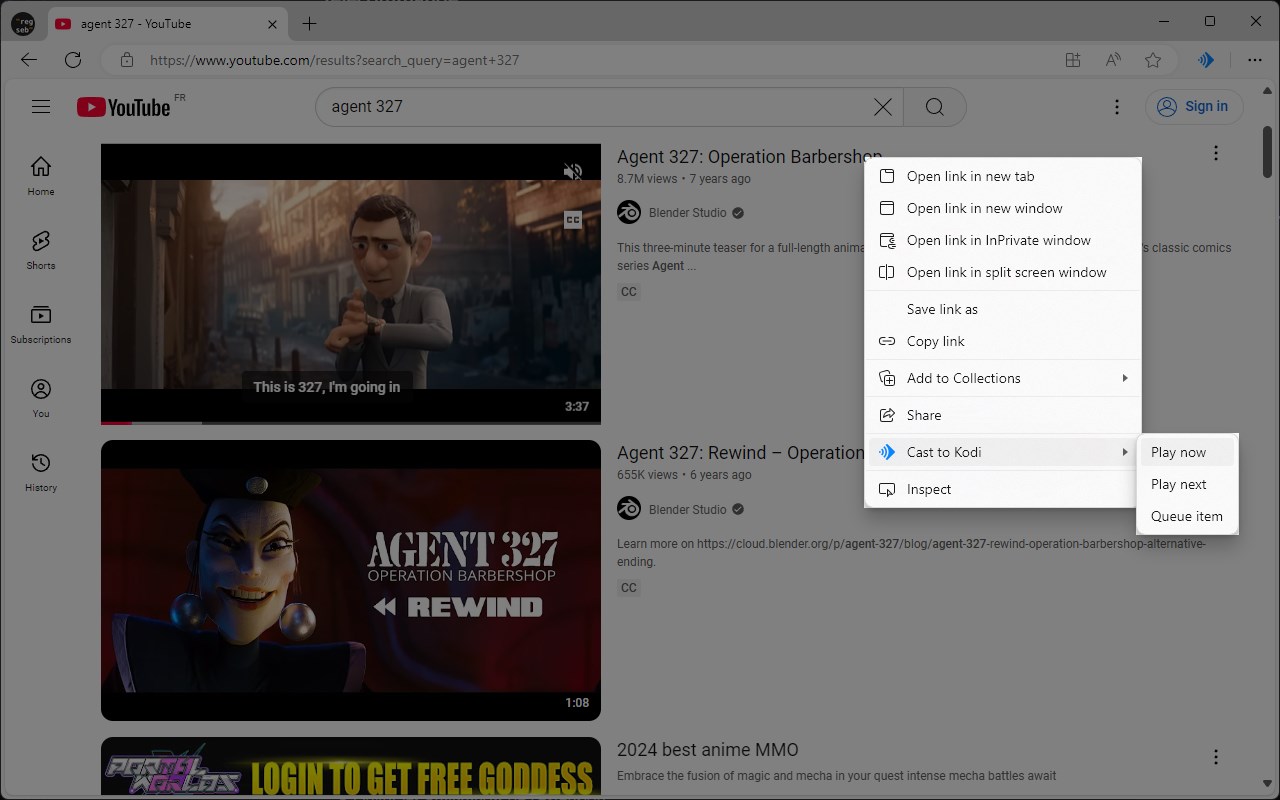Add this page to favorites

[1153, 60]
